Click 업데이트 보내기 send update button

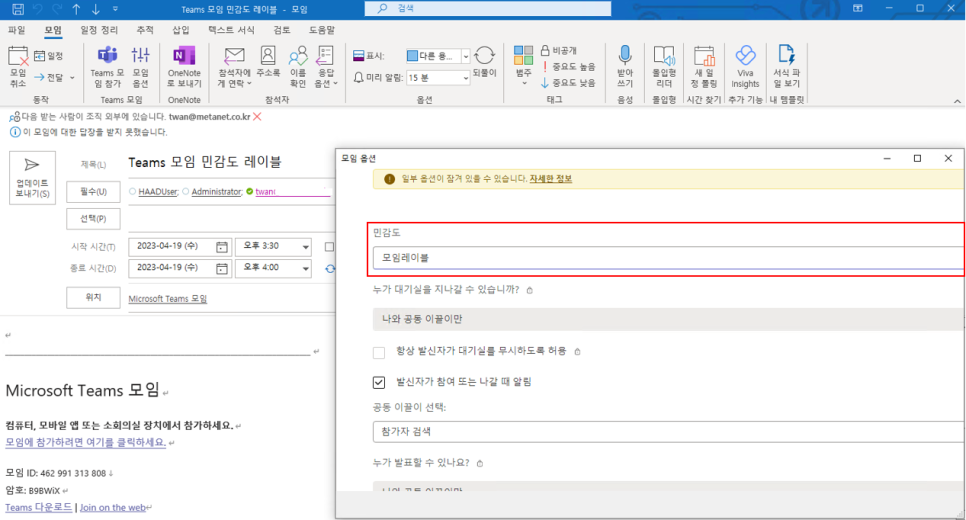tap(32, 177)
